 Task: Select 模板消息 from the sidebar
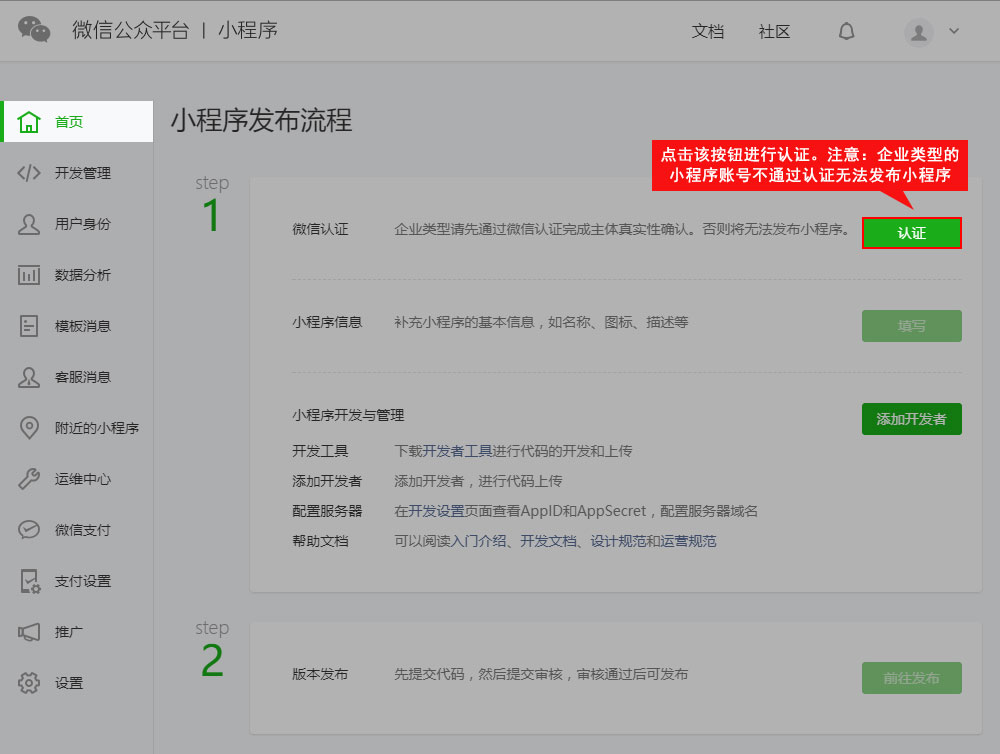pyautogui.click(x=82, y=326)
